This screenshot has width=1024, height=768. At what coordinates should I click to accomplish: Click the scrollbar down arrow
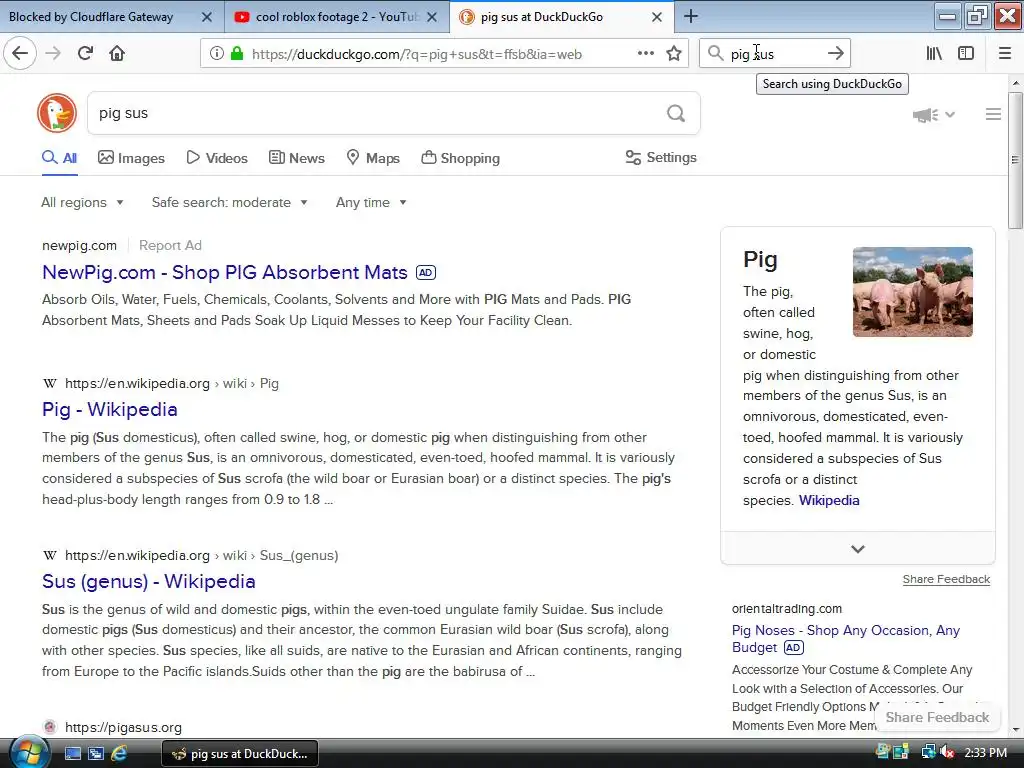[1015, 730]
